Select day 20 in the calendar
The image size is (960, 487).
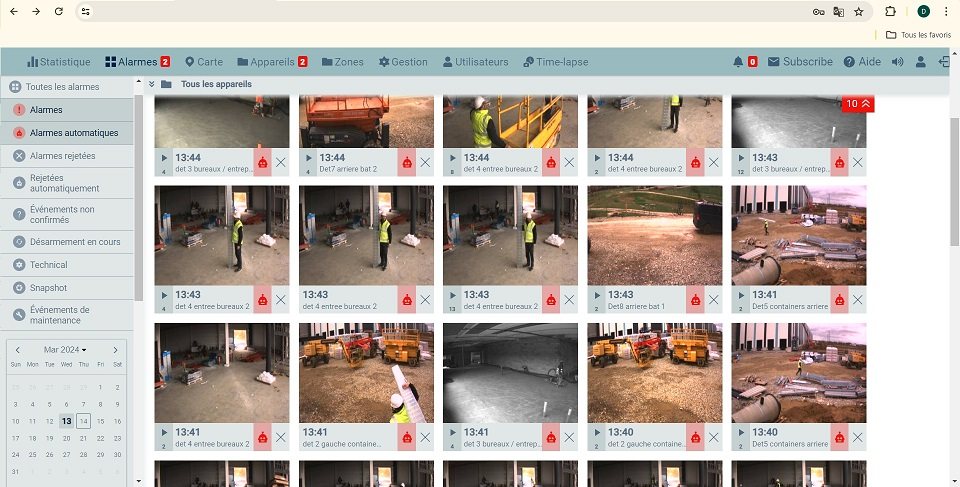coord(66,438)
